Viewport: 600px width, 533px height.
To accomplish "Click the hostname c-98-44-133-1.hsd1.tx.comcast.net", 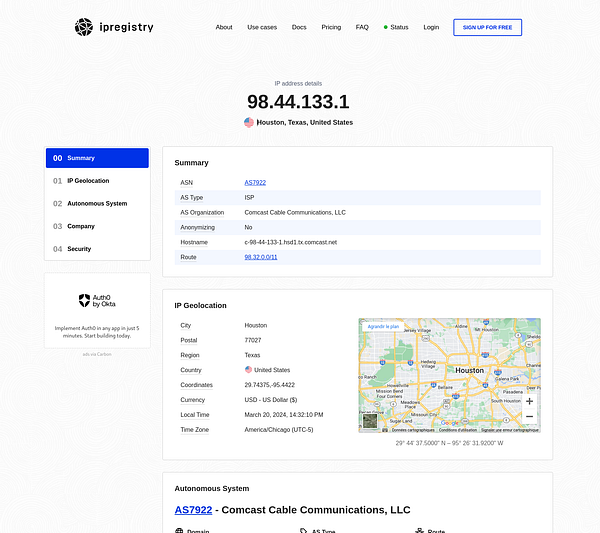I will click(291, 242).
